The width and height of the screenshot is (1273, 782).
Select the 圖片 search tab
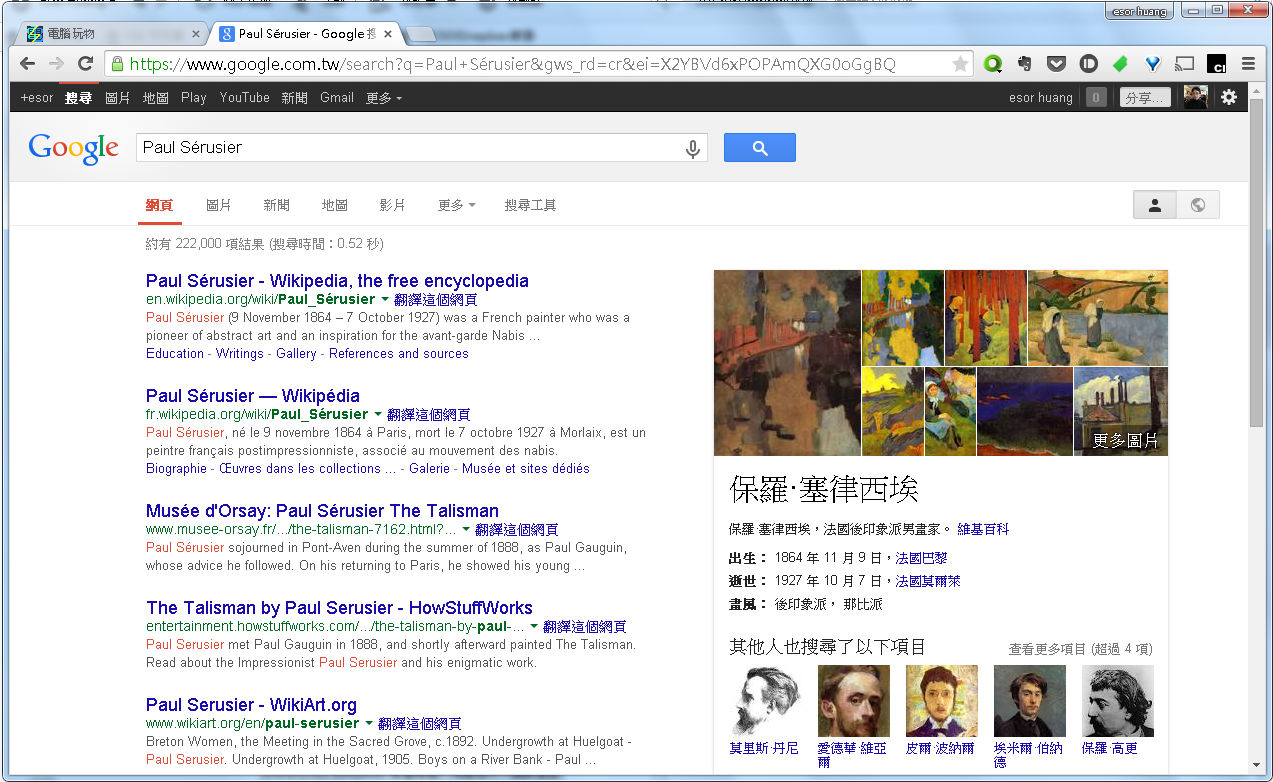coord(219,205)
